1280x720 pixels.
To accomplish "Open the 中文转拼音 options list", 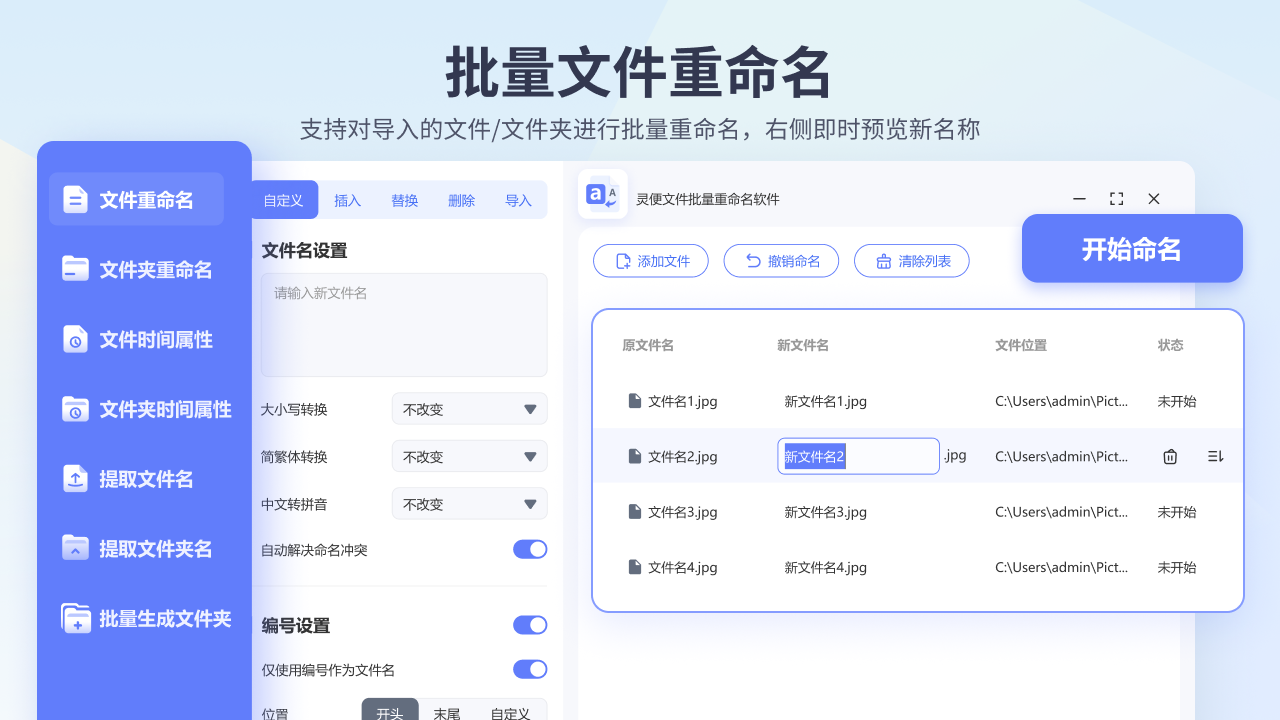I will tap(469, 503).
